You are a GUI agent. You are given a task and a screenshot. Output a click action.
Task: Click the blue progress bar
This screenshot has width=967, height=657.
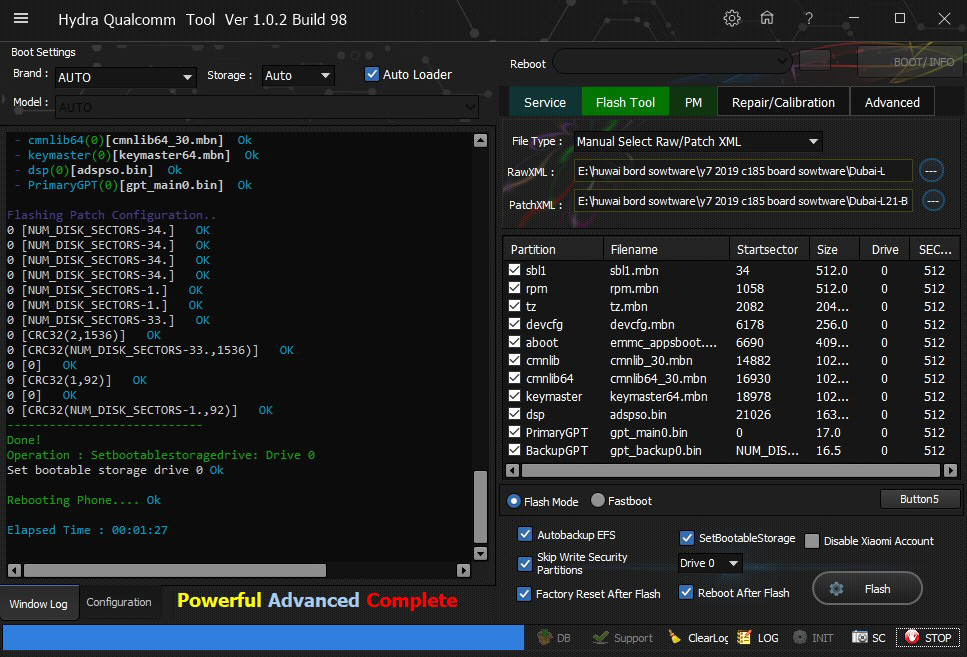click(x=263, y=637)
